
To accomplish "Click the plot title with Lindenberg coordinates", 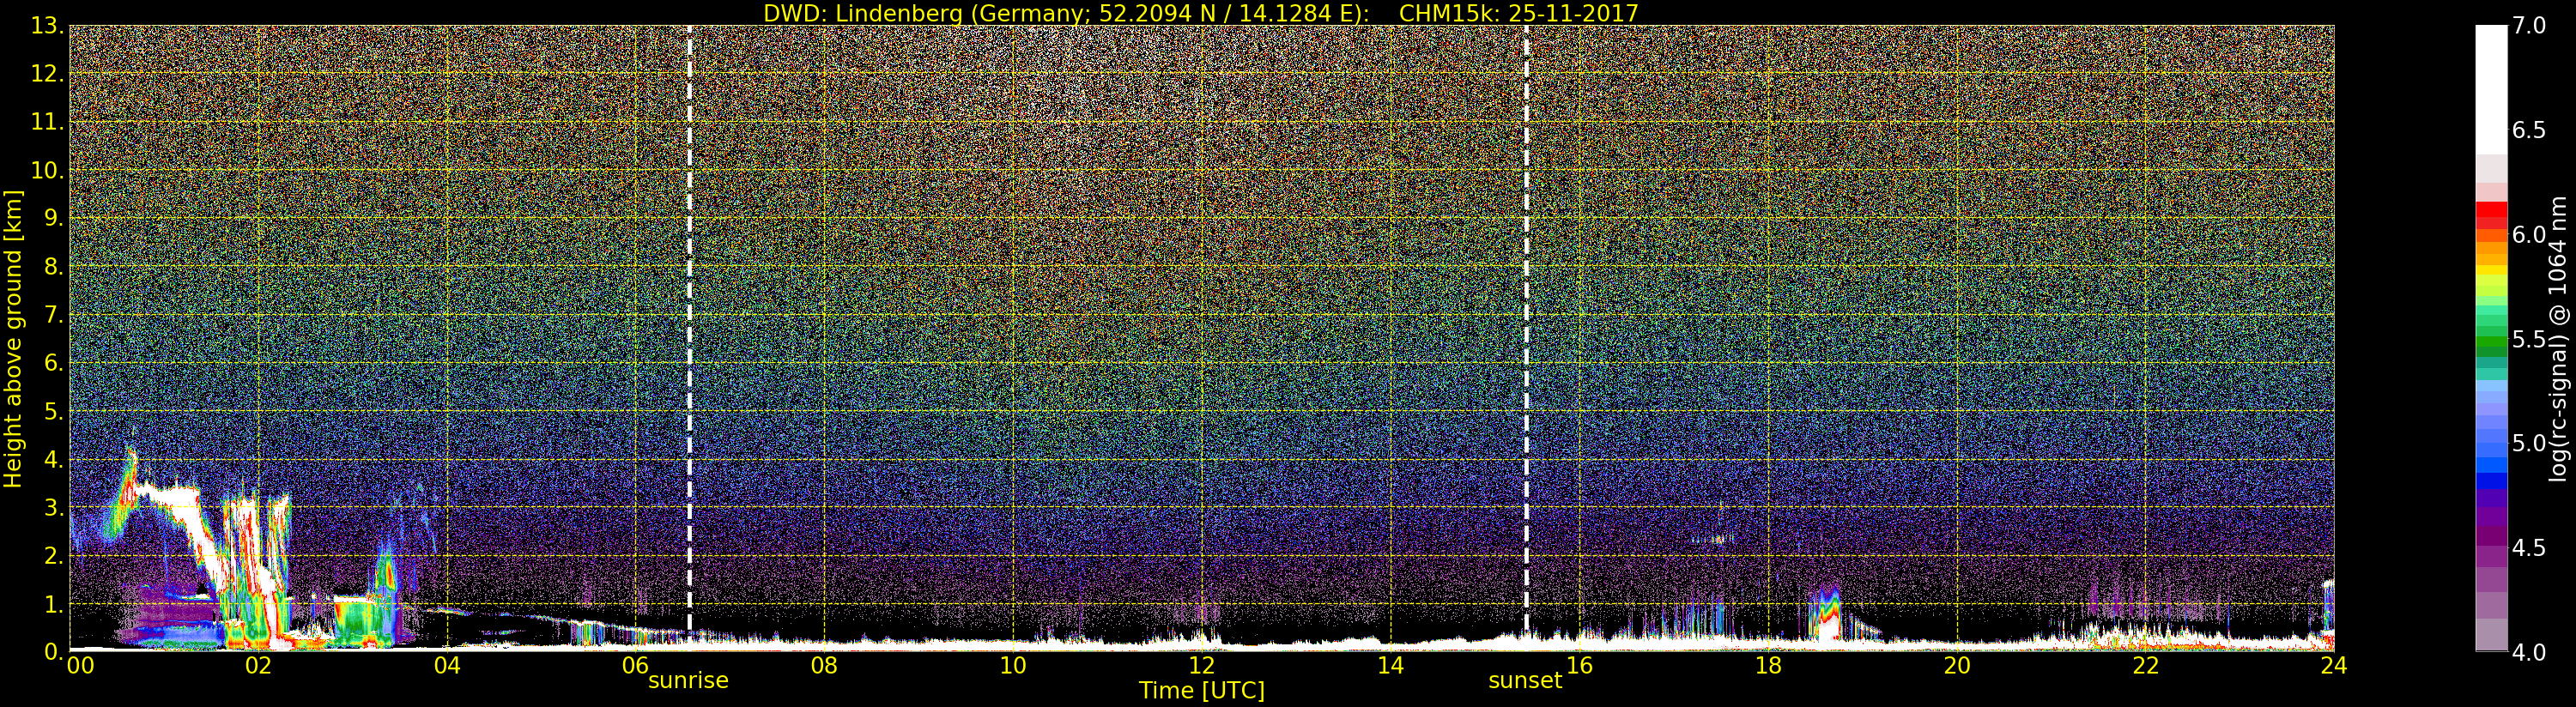I will 1201,13.
